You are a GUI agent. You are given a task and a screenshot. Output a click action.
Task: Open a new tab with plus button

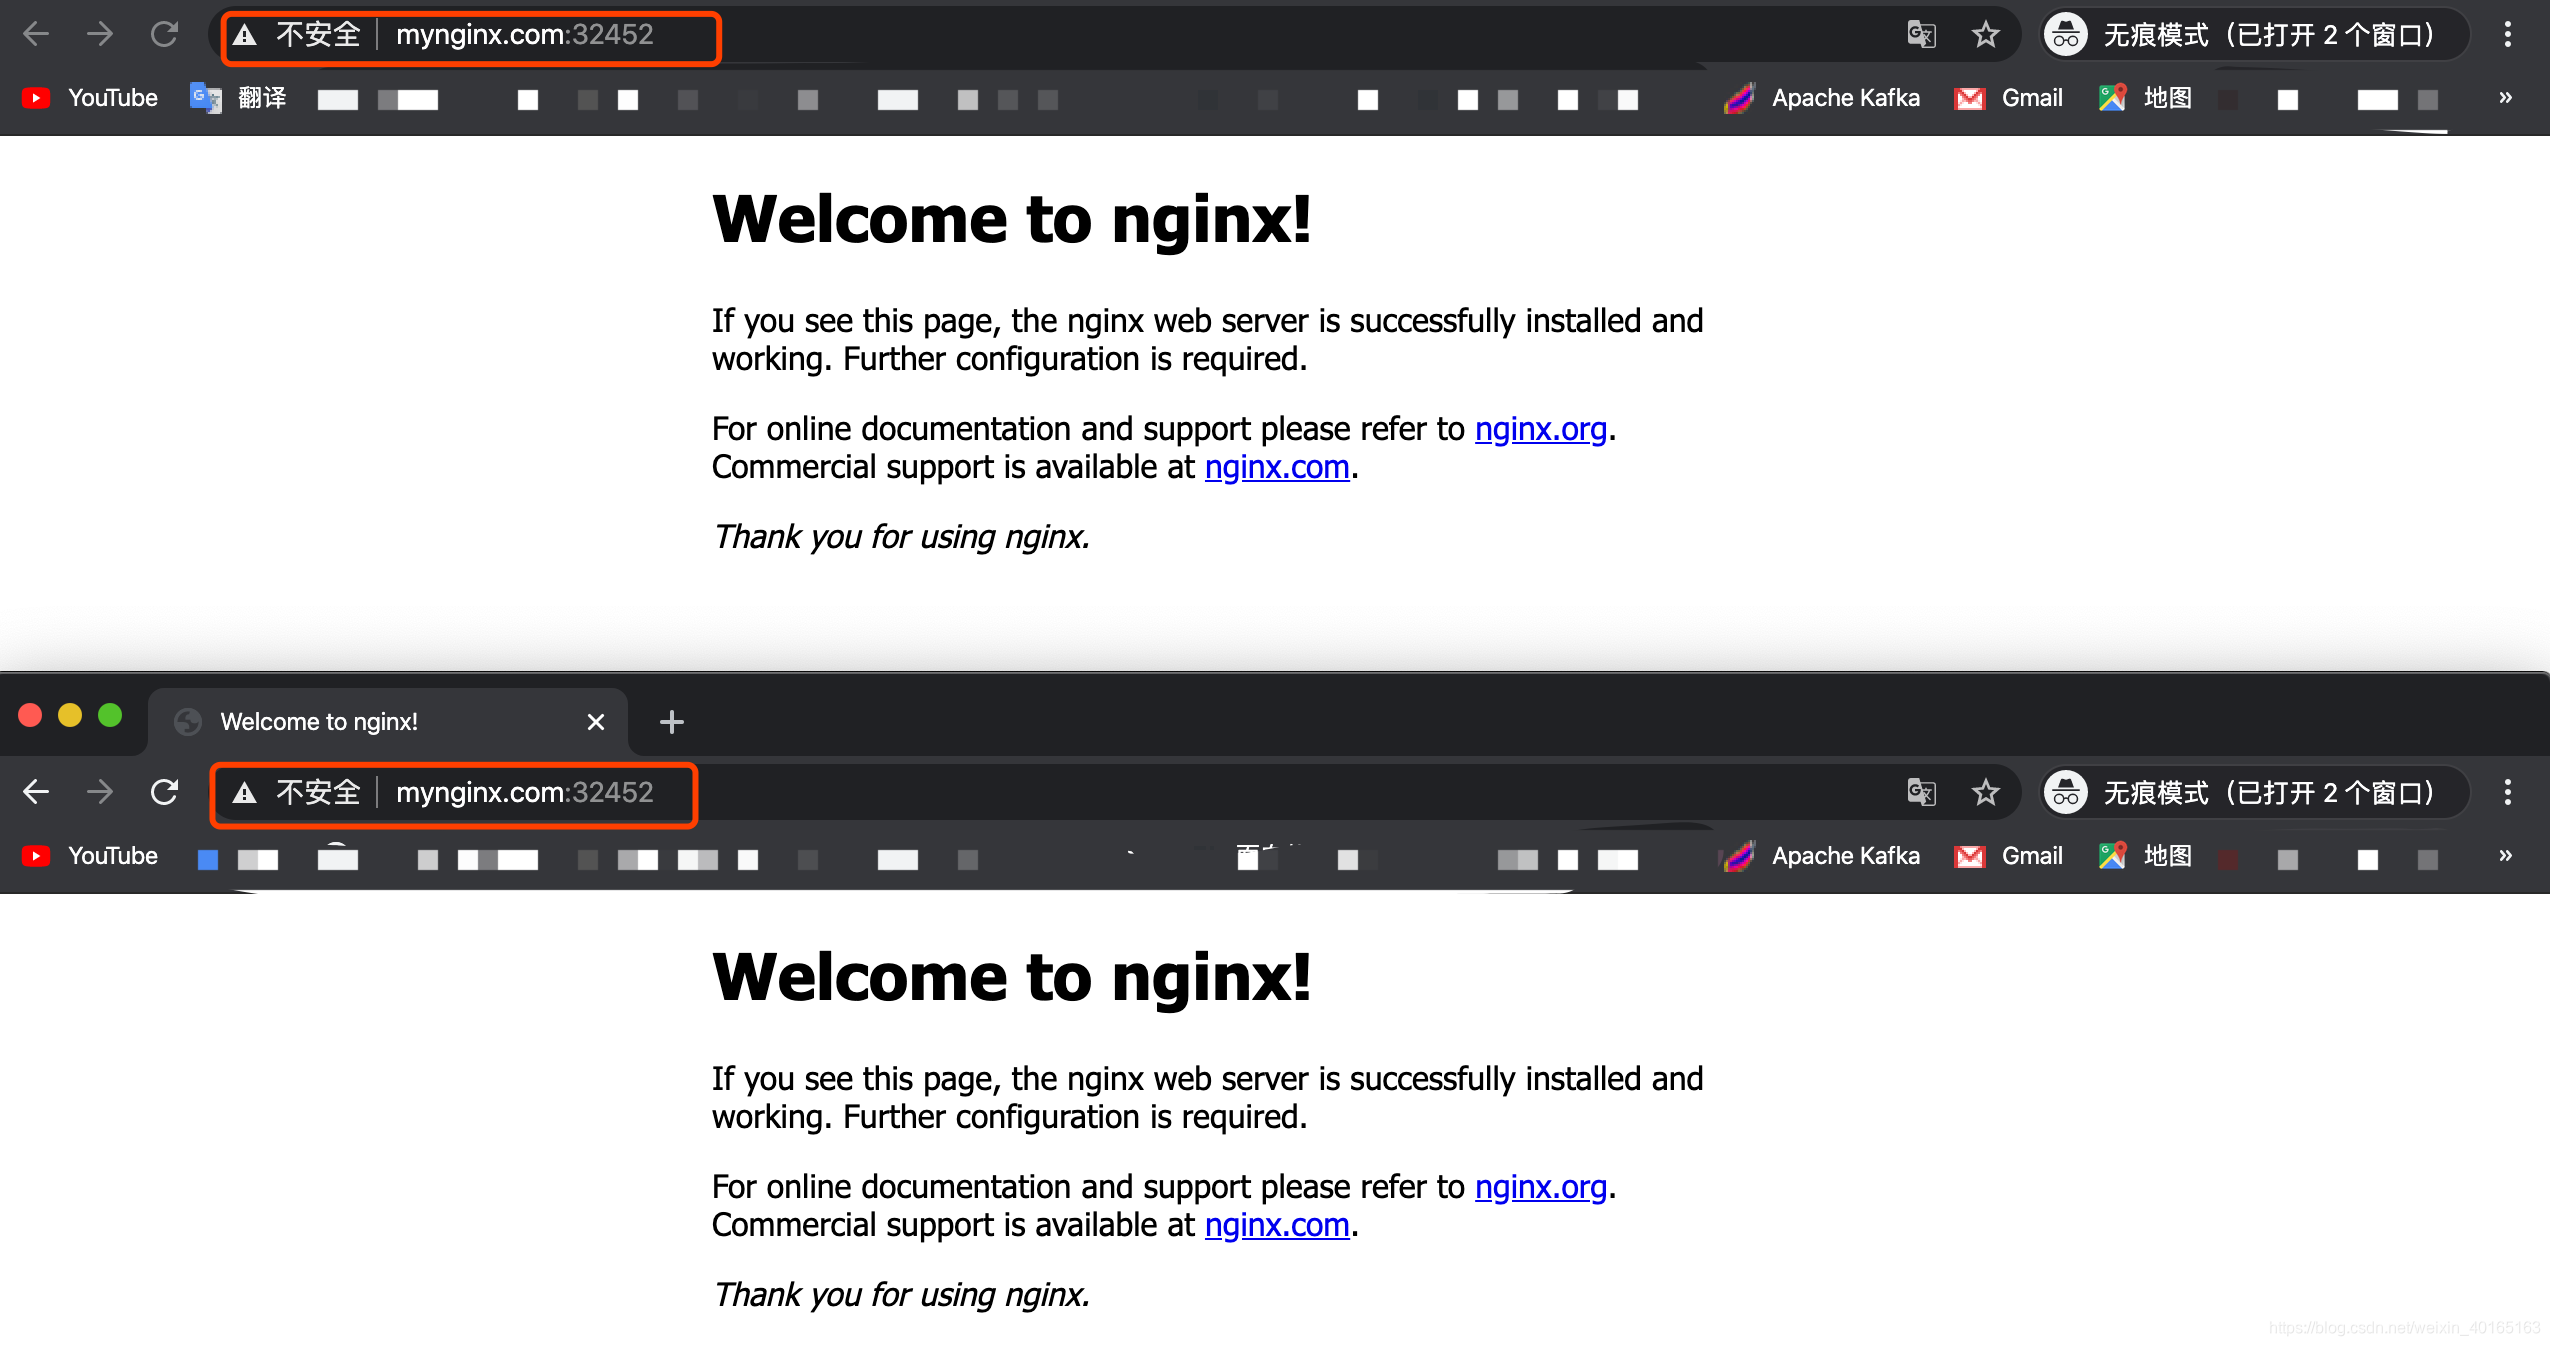coord(672,722)
